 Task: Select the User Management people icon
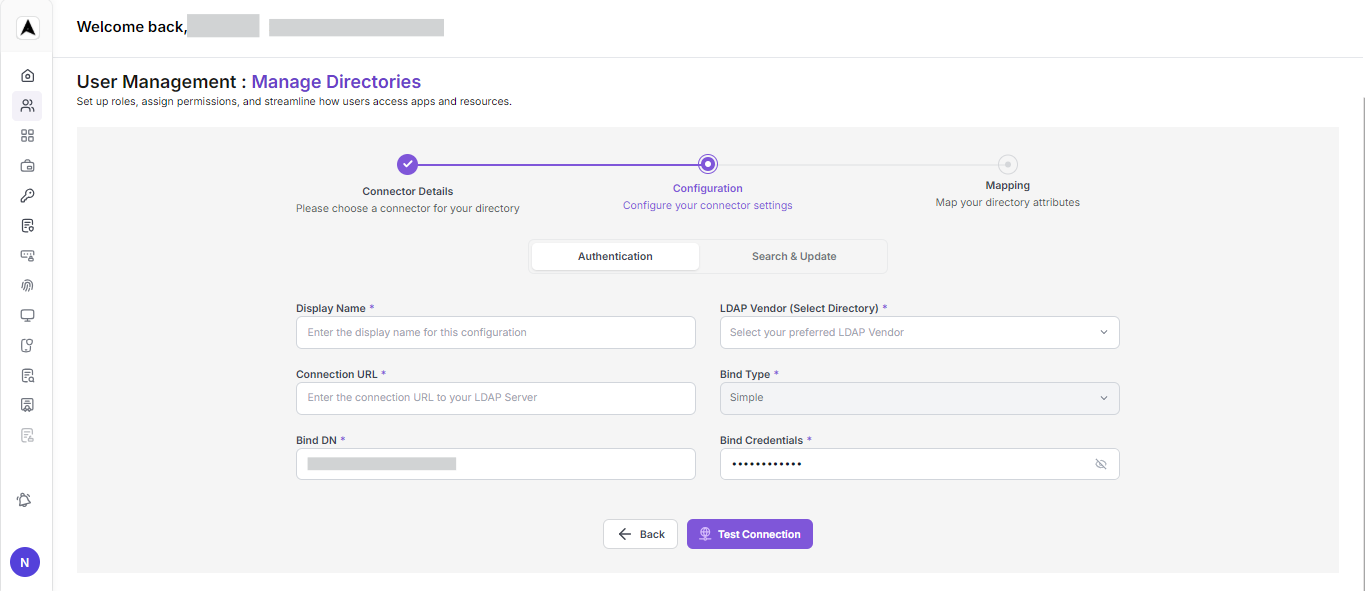[x=27, y=105]
